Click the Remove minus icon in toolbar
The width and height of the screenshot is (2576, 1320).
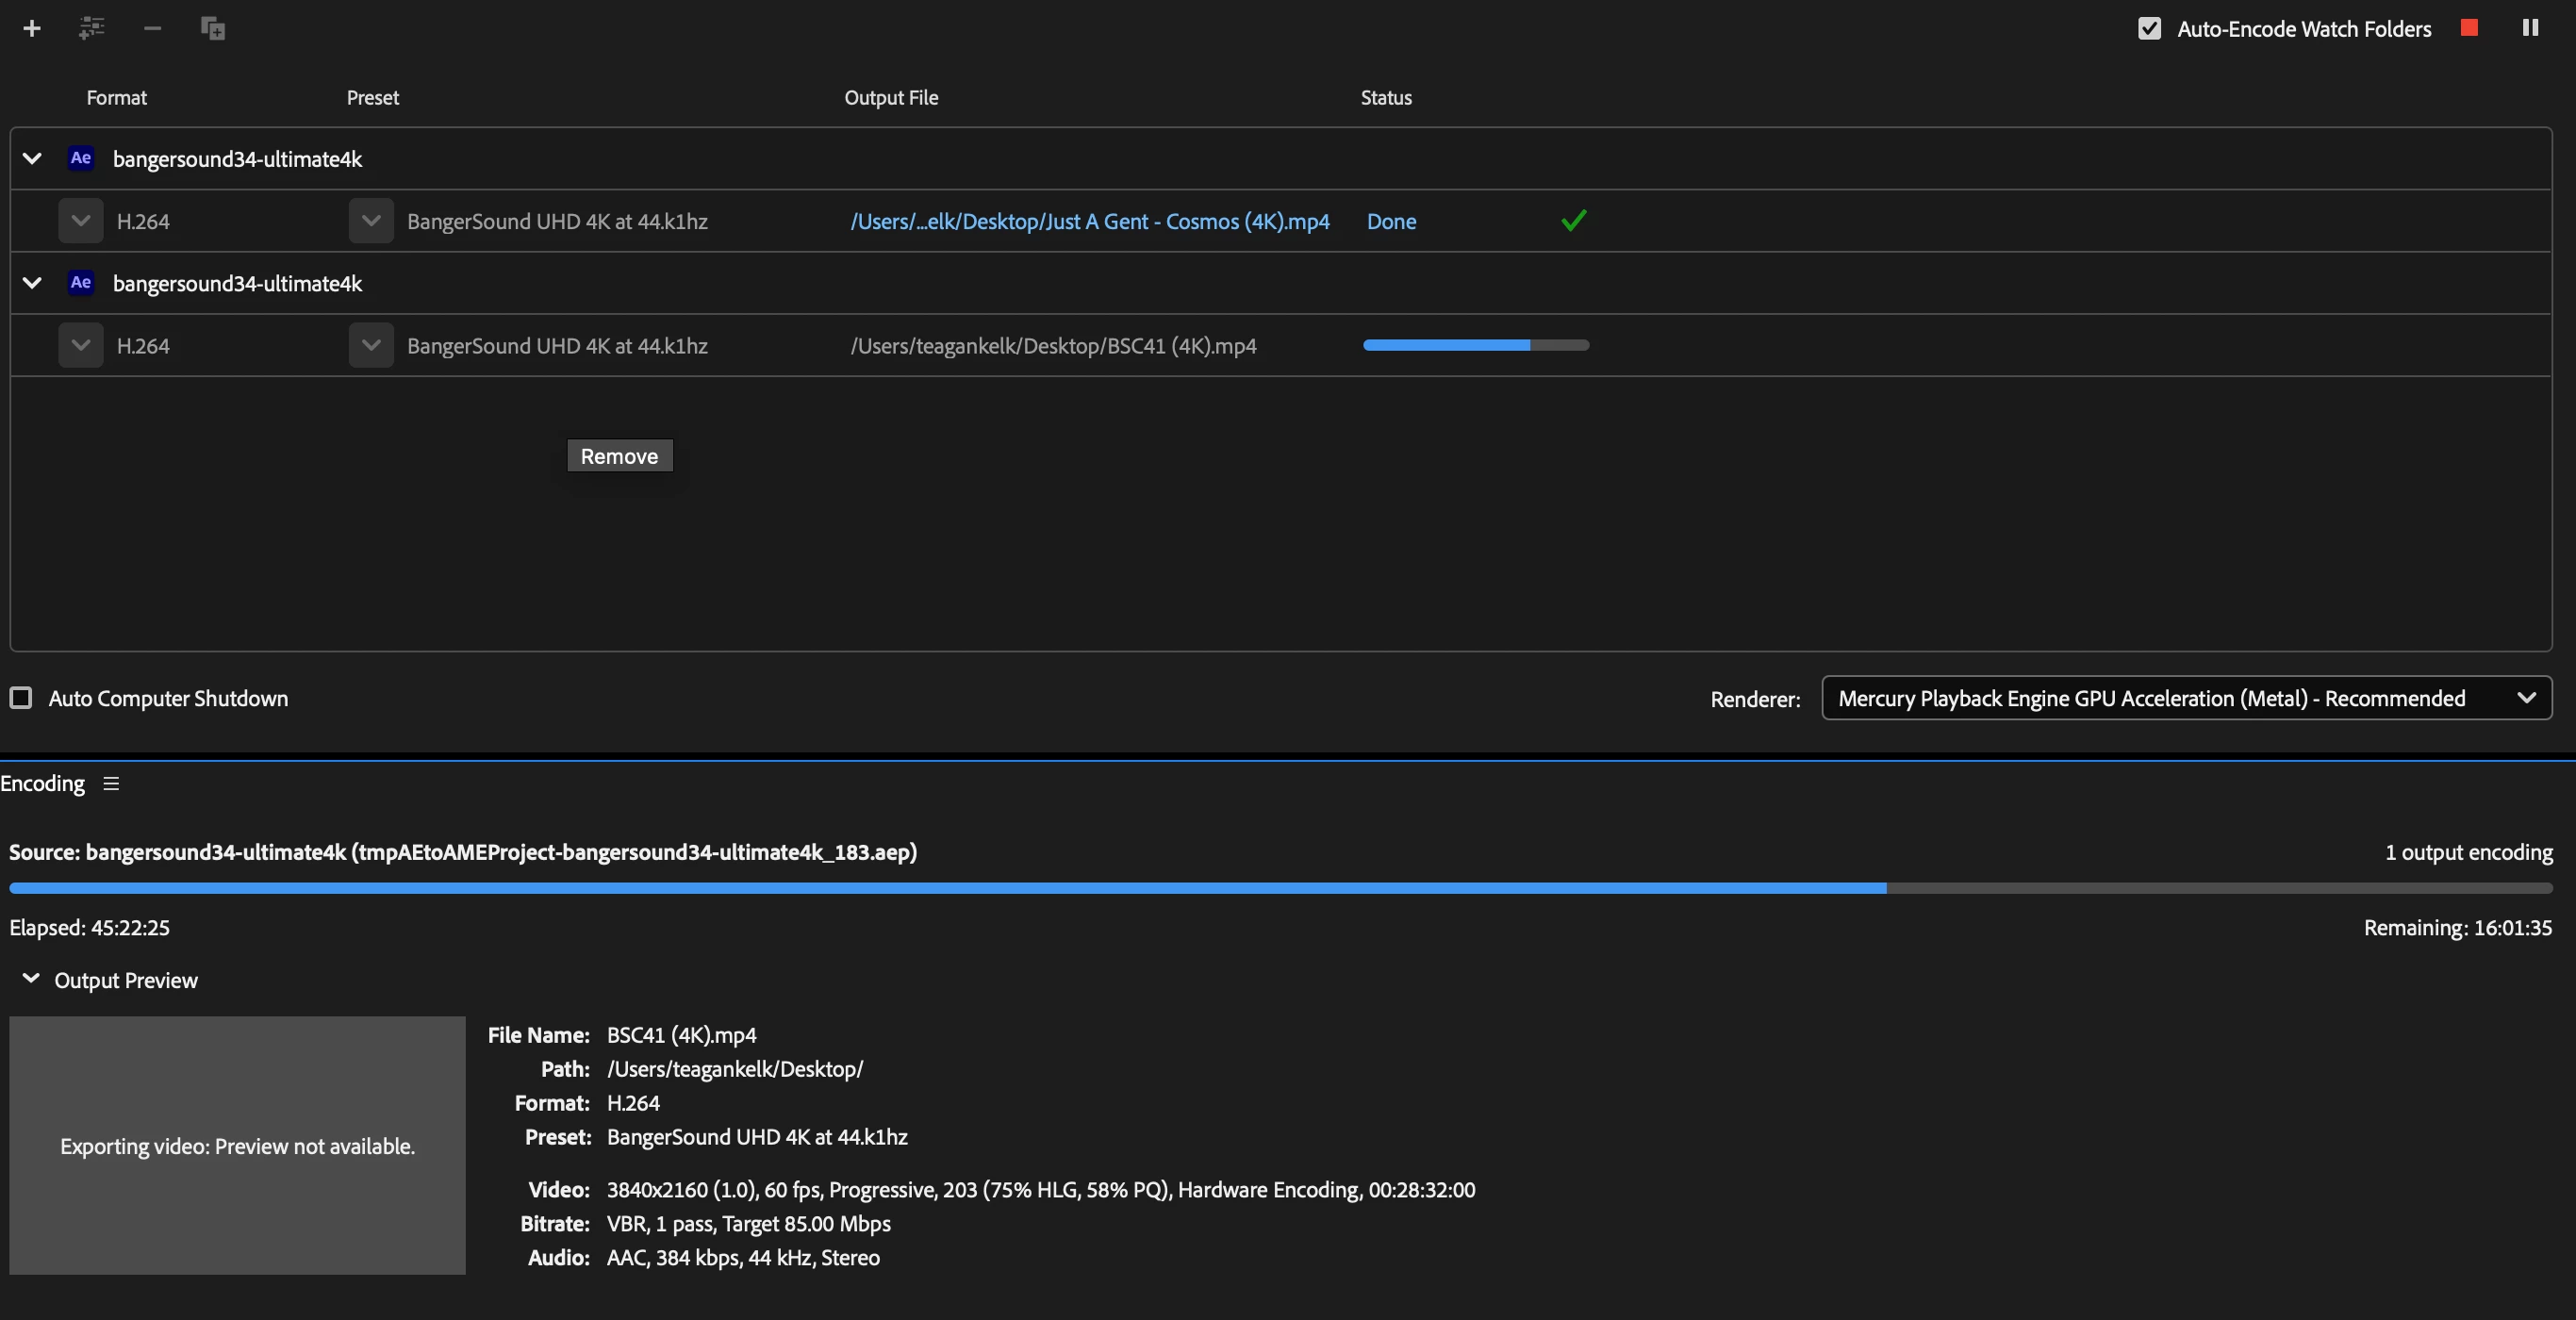[x=152, y=28]
